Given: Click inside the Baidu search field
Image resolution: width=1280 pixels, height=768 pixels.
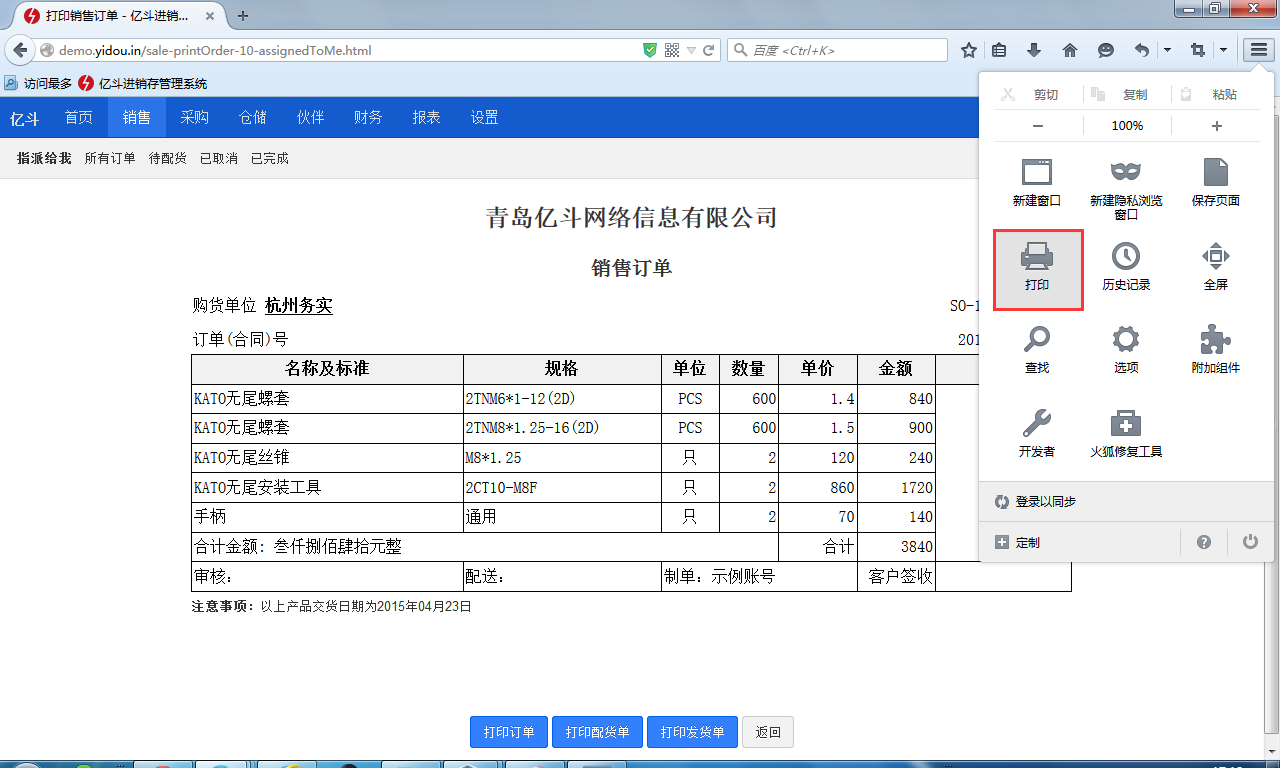Looking at the screenshot, I should click(845, 50).
